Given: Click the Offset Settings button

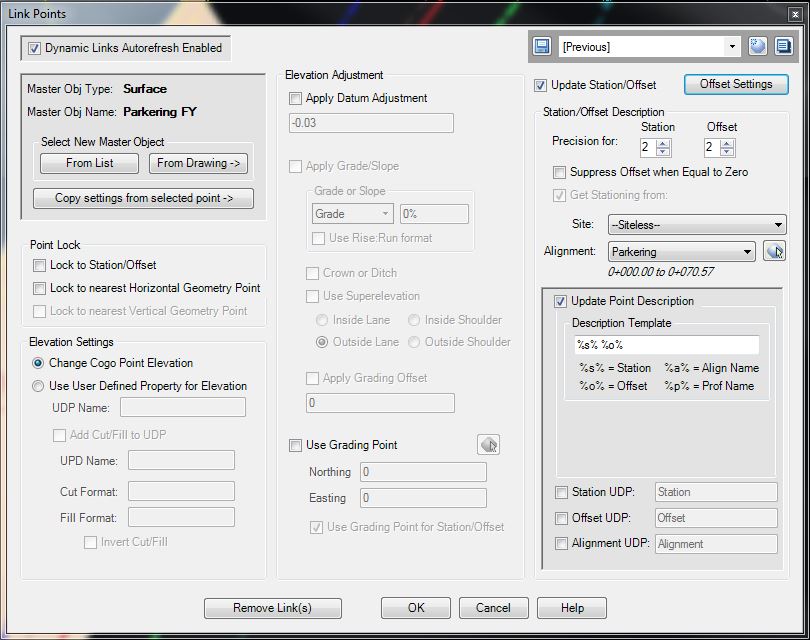Looking at the screenshot, I should pyautogui.click(x=735, y=84).
